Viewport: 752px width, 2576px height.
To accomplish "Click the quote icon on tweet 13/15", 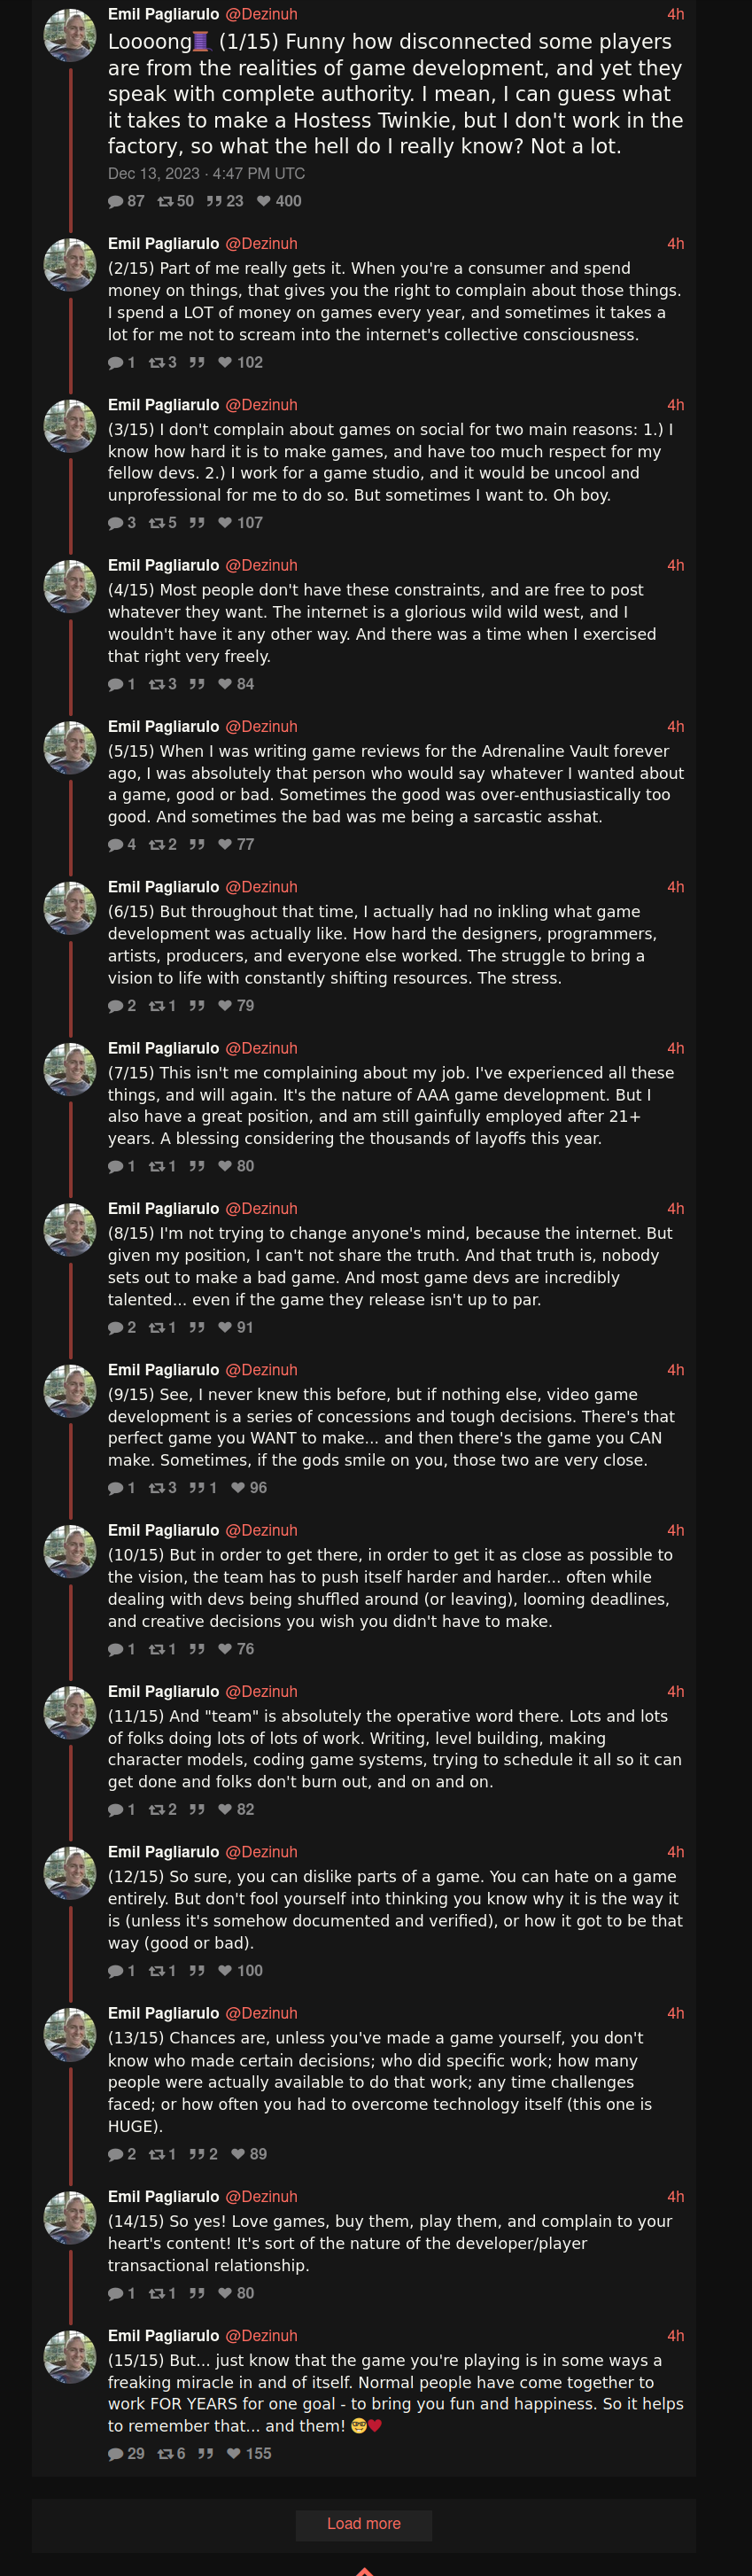I will (x=197, y=2154).
